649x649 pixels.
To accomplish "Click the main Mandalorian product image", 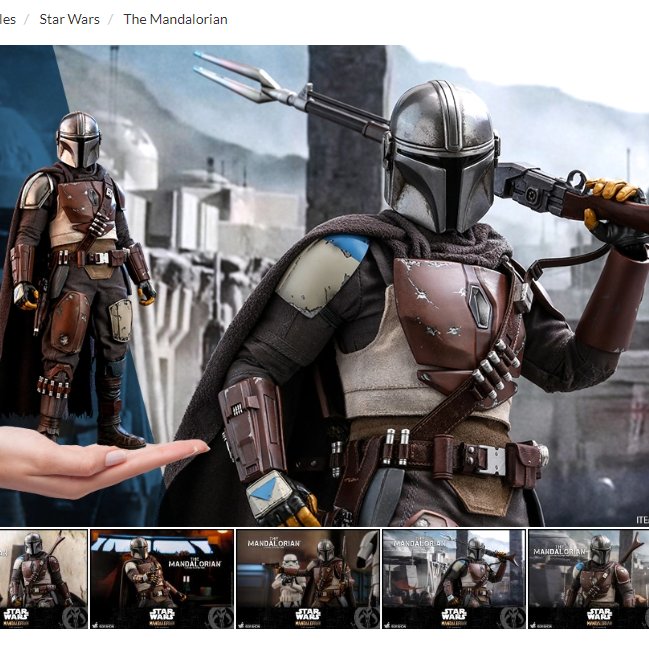I will [324, 286].
